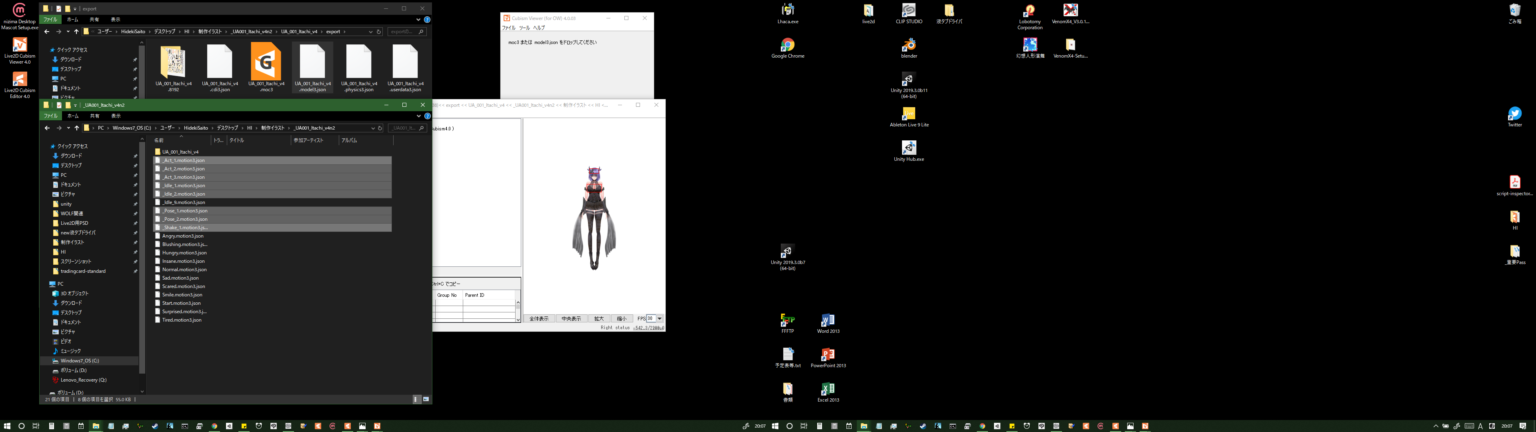Switch to large thumbnails view in the Explorer status bar

[x=424, y=399]
